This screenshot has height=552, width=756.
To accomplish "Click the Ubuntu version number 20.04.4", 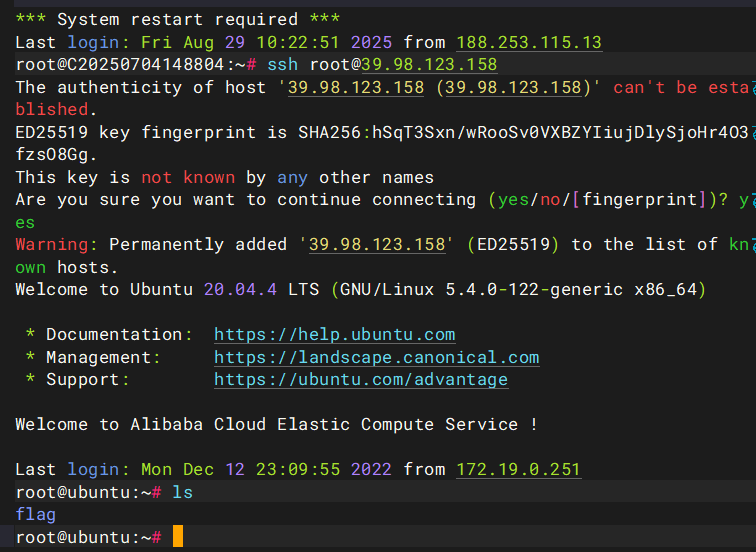I will 235,290.
